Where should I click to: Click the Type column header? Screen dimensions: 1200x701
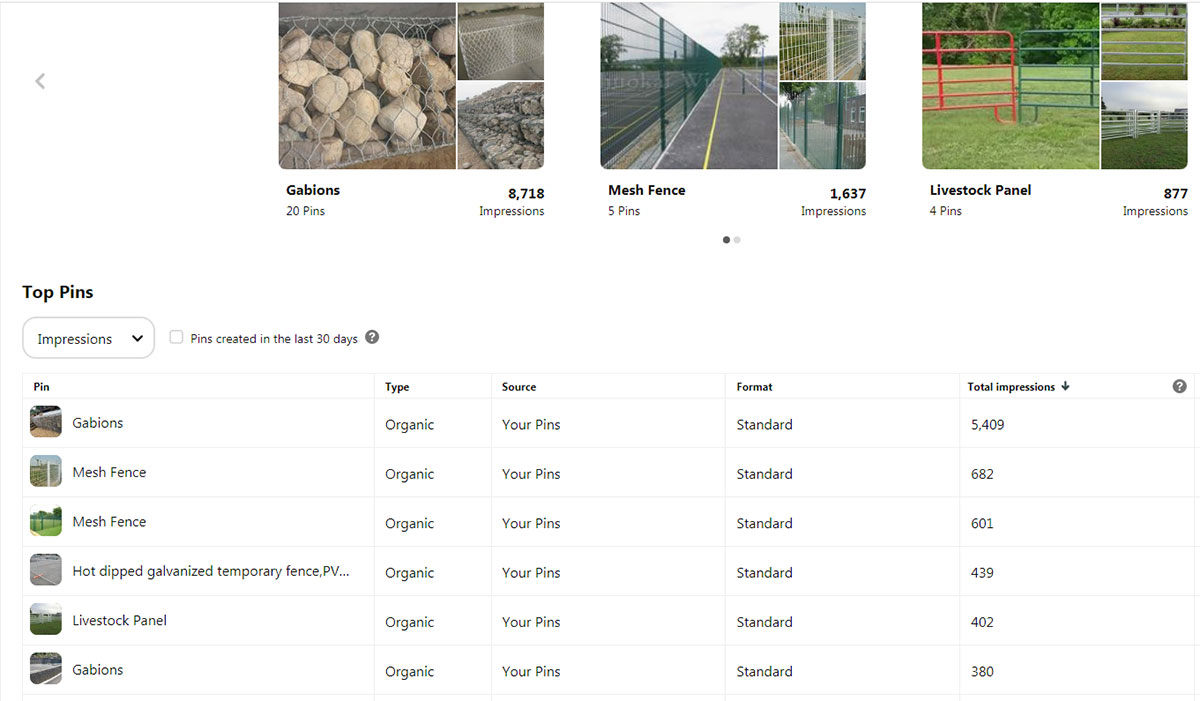click(x=397, y=387)
